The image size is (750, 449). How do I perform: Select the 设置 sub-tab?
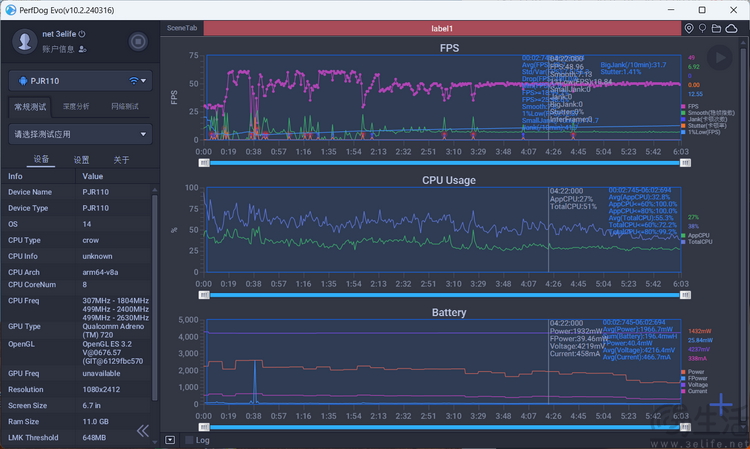tap(81, 160)
